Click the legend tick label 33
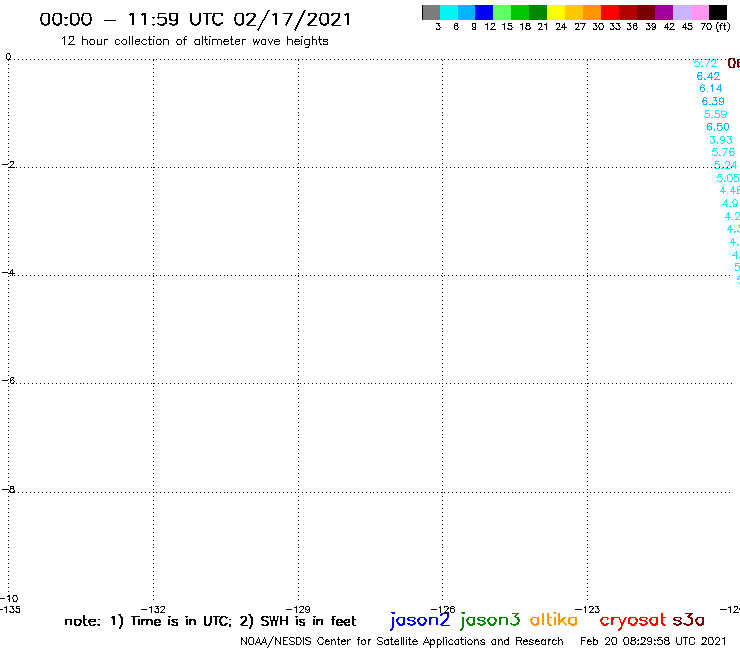 (x=615, y=27)
